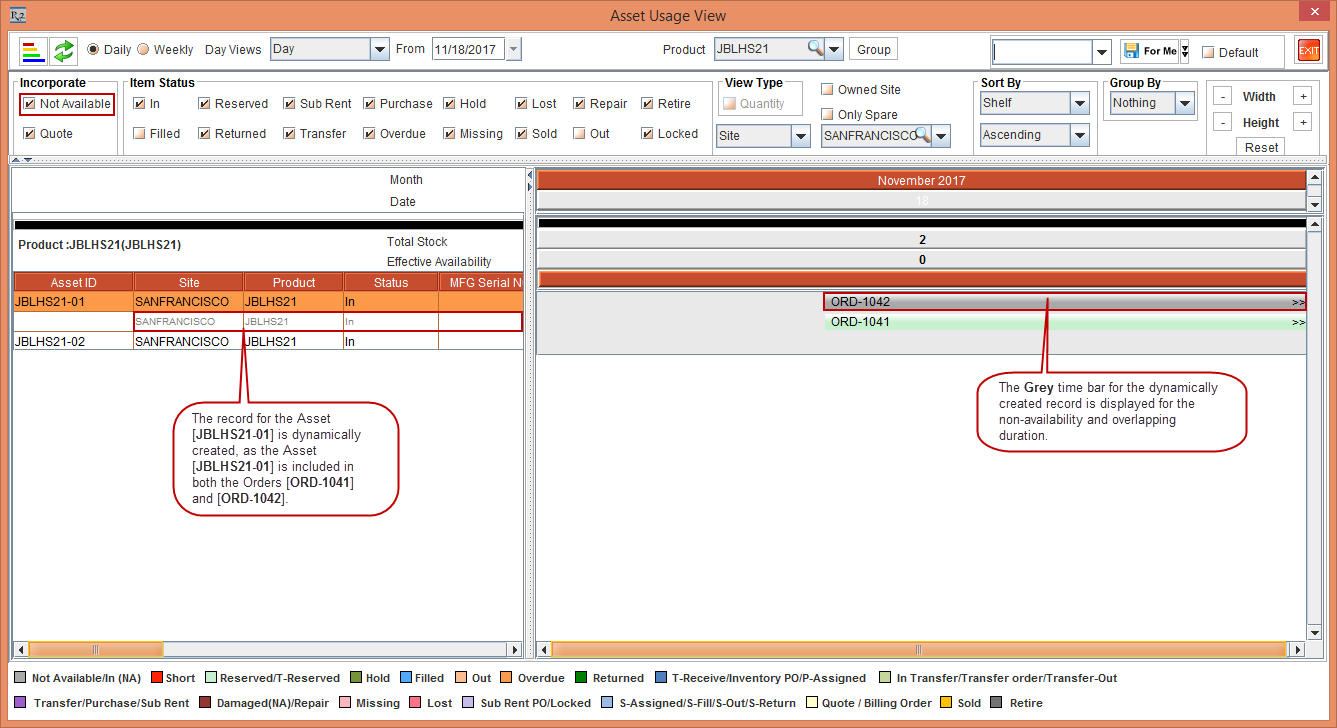Click the red EXIT icon

tap(1307, 51)
